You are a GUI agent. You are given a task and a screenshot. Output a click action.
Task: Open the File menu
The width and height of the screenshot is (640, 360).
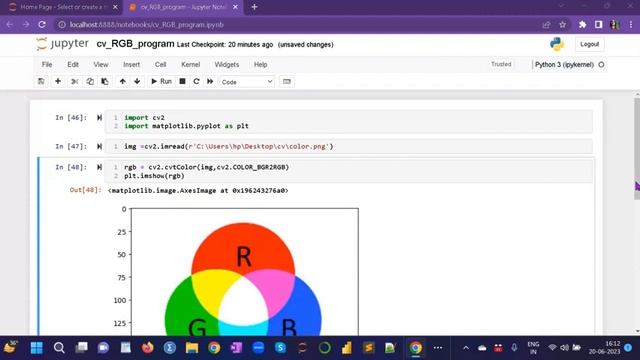tap(47, 64)
